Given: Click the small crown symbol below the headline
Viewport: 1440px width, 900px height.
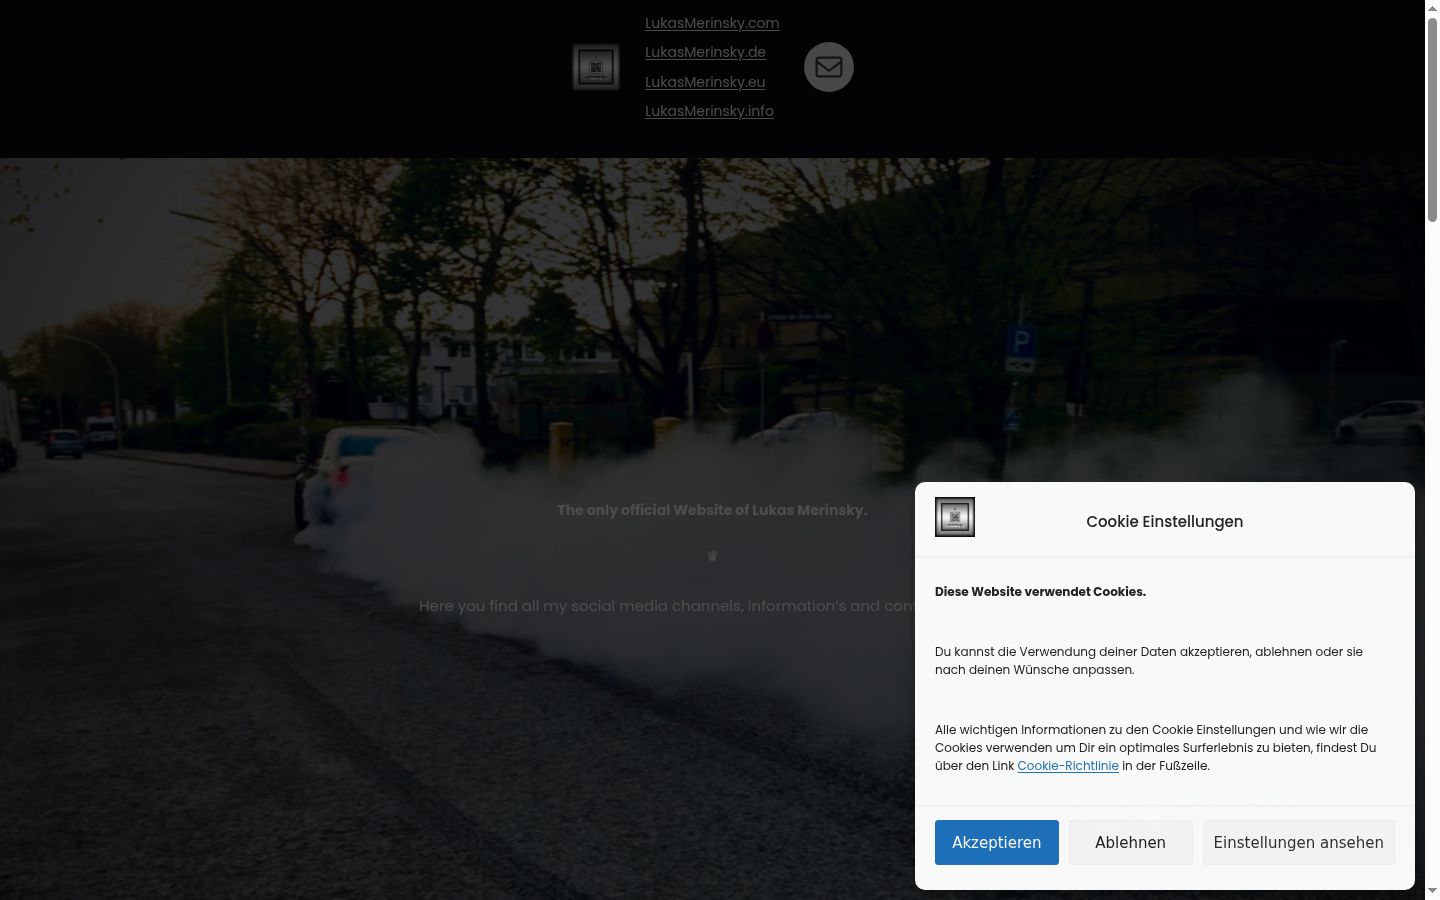Looking at the screenshot, I should 713,556.
